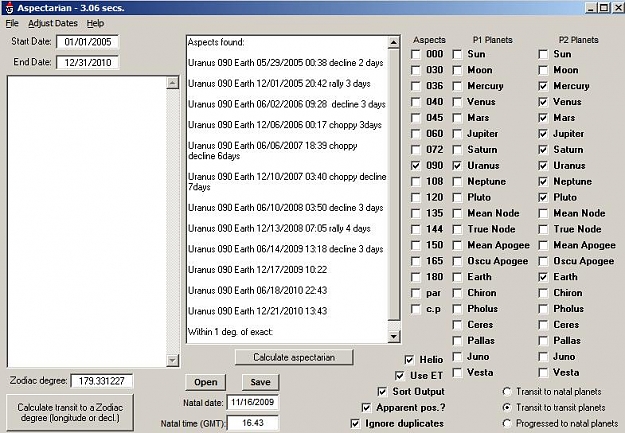Click up arrow of Aspects found scrollbar
The width and height of the screenshot is (625, 433).
393,42
